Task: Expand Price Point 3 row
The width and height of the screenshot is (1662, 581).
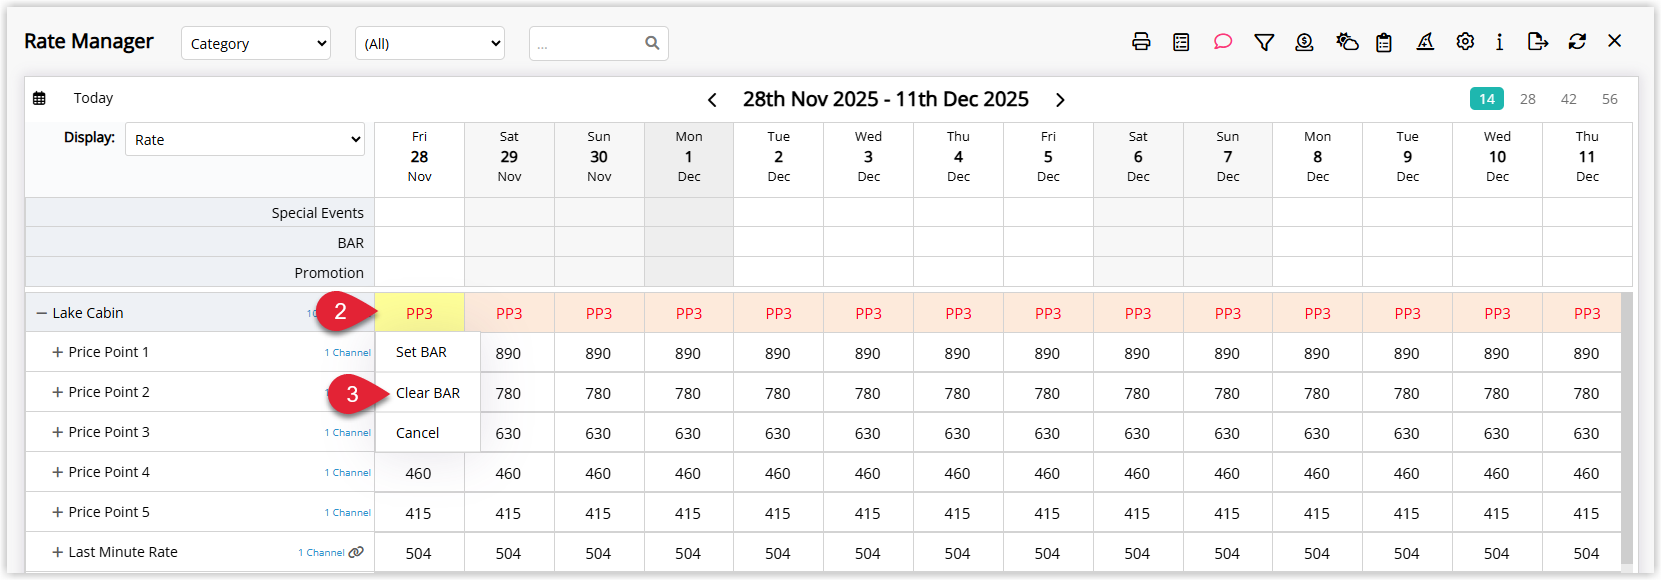Action: [58, 432]
